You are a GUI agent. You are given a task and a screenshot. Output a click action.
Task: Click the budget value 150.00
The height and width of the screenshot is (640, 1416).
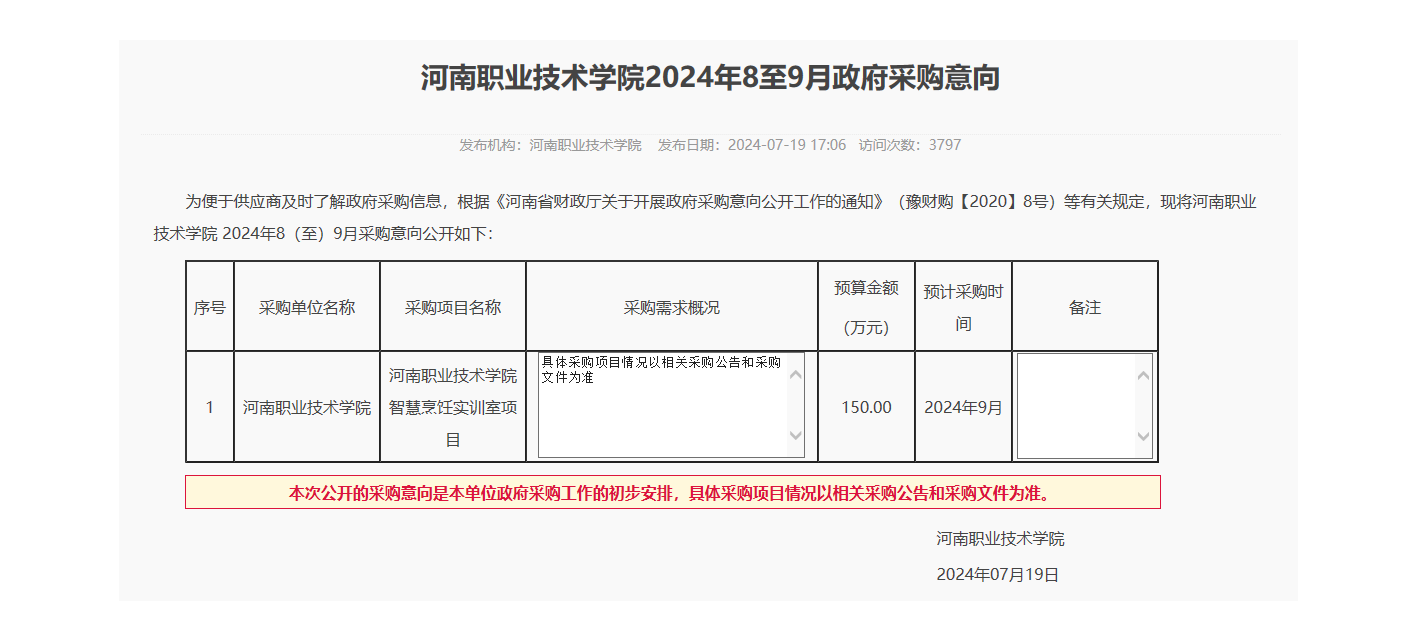point(866,407)
